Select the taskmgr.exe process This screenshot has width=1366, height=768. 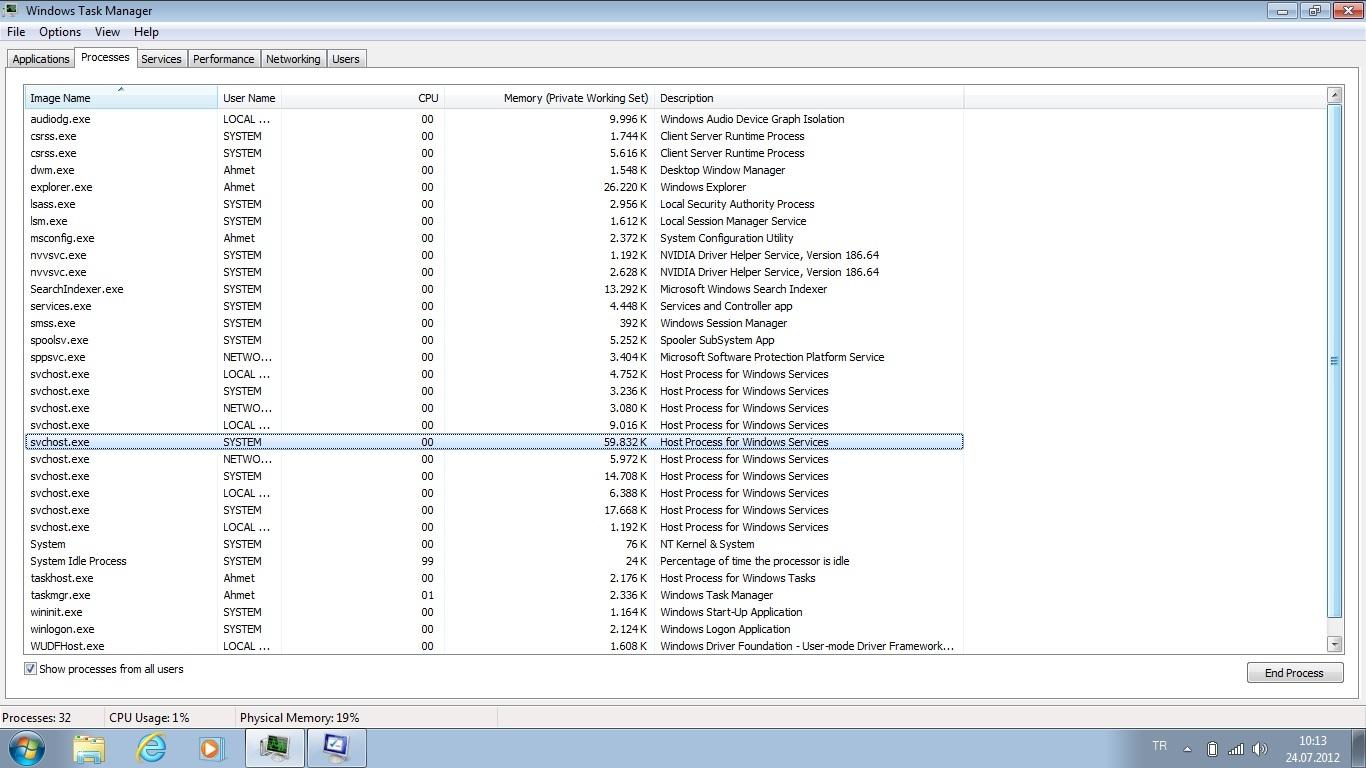(494, 595)
